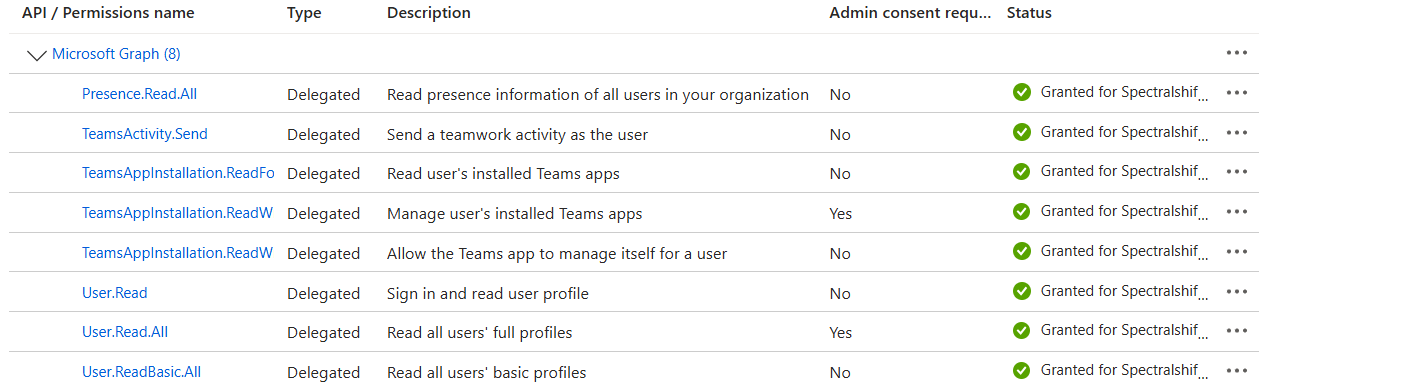Click the Admin consent required column header
The height and width of the screenshot is (389, 1407).
pyautogui.click(x=909, y=13)
